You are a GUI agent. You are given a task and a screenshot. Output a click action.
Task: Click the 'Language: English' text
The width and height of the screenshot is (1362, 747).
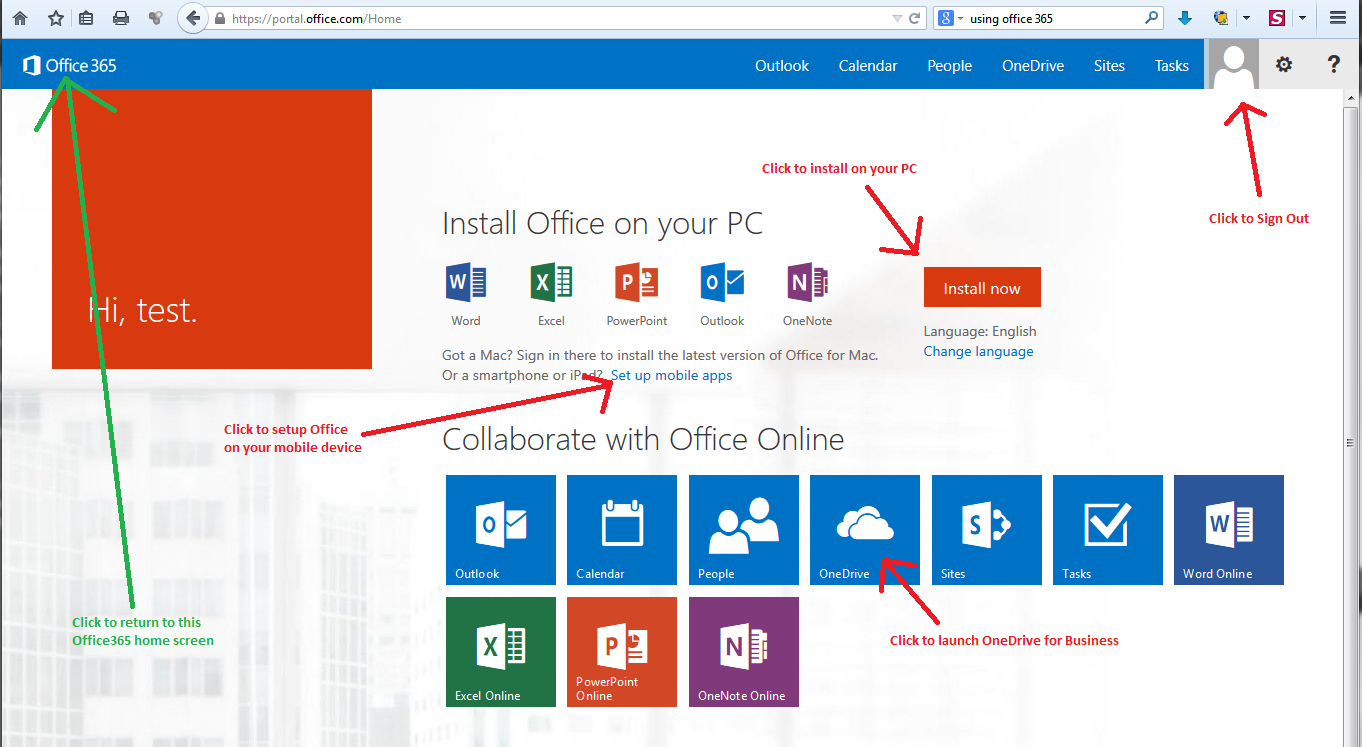click(x=980, y=331)
